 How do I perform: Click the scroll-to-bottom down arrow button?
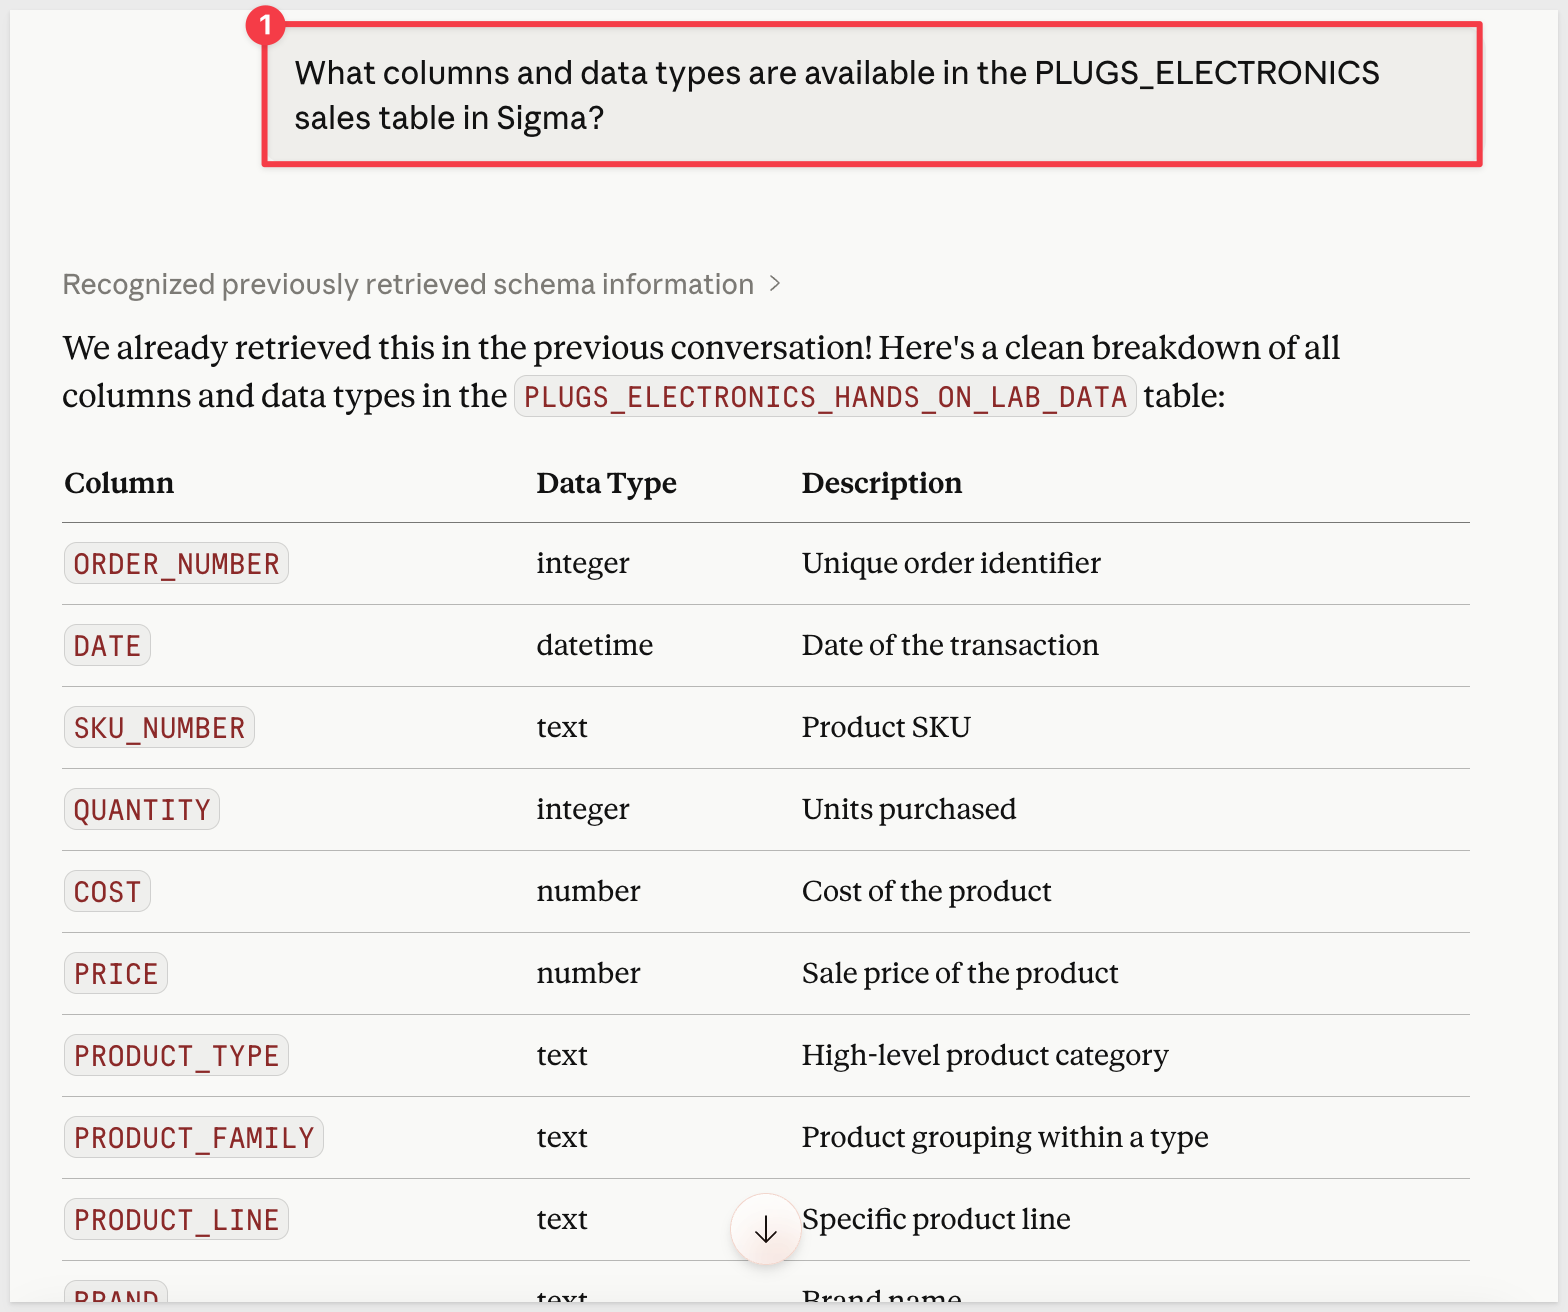point(765,1229)
